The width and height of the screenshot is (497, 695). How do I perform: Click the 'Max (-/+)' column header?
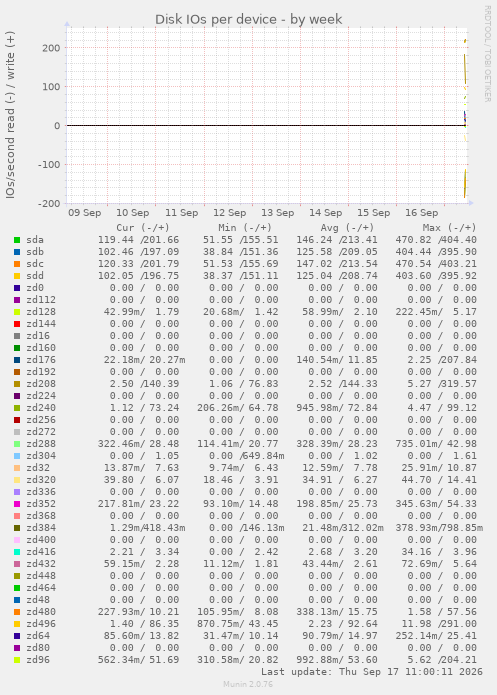point(449,228)
